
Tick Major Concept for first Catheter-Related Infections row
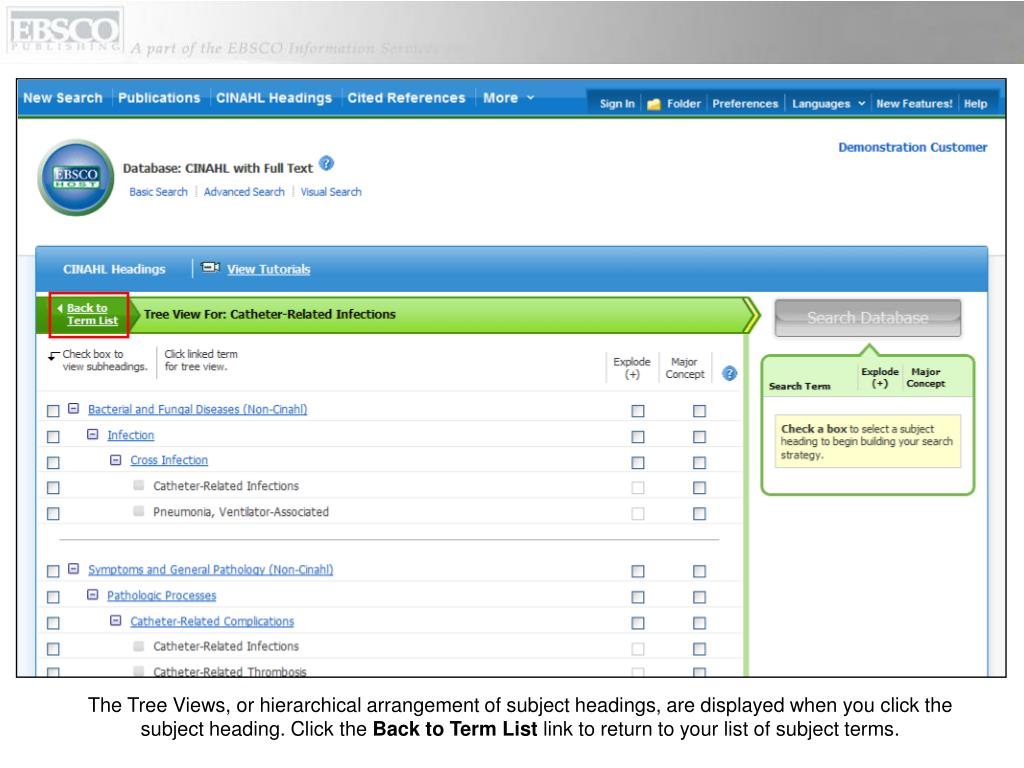pos(699,487)
